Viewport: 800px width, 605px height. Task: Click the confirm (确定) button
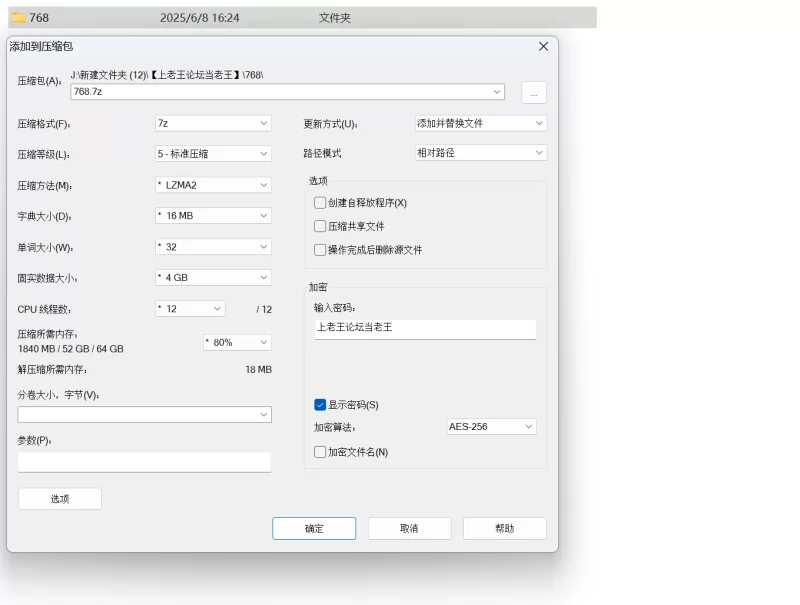tap(314, 528)
